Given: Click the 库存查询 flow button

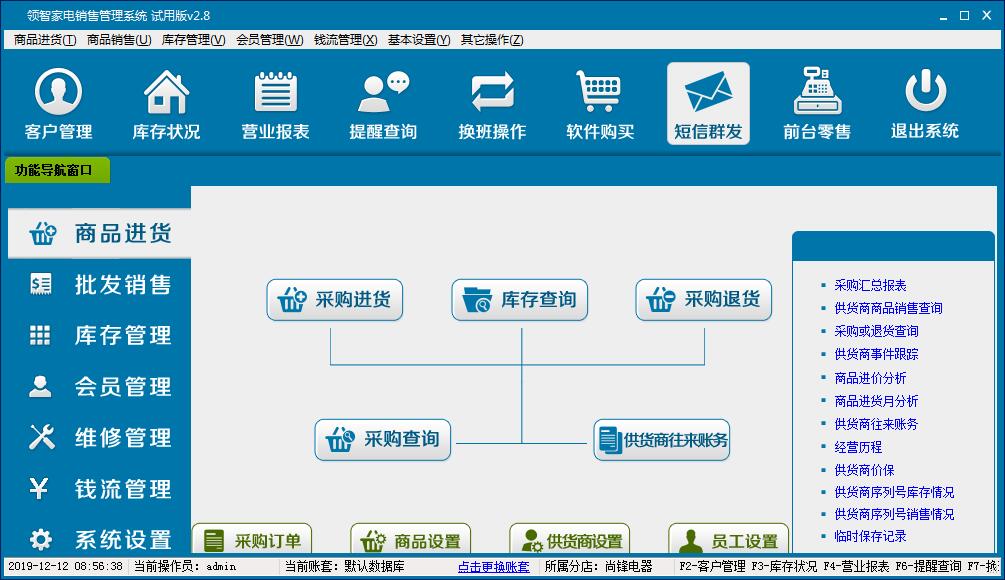Looking at the screenshot, I should (519, 299).
